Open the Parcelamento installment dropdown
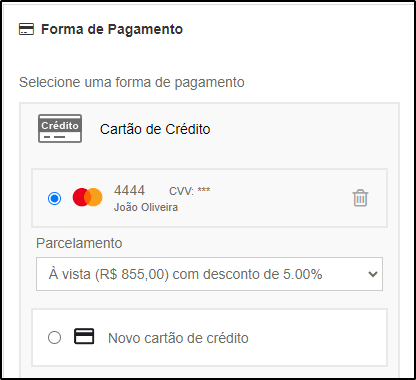Screen dimensions: 416x380 pyautogui.click(x=209, y=274)
